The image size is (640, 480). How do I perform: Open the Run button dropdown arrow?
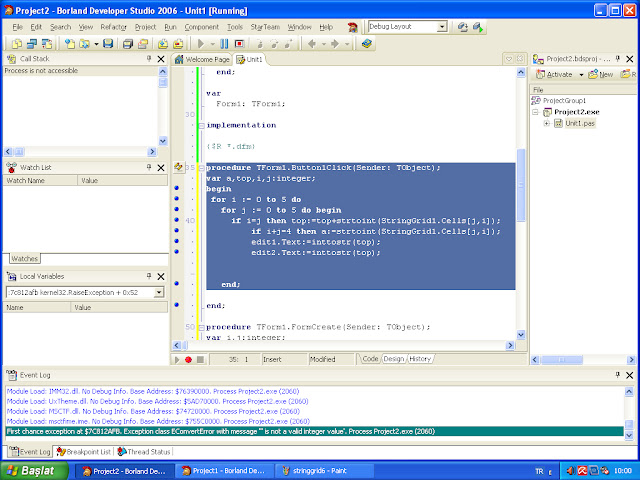212,44
